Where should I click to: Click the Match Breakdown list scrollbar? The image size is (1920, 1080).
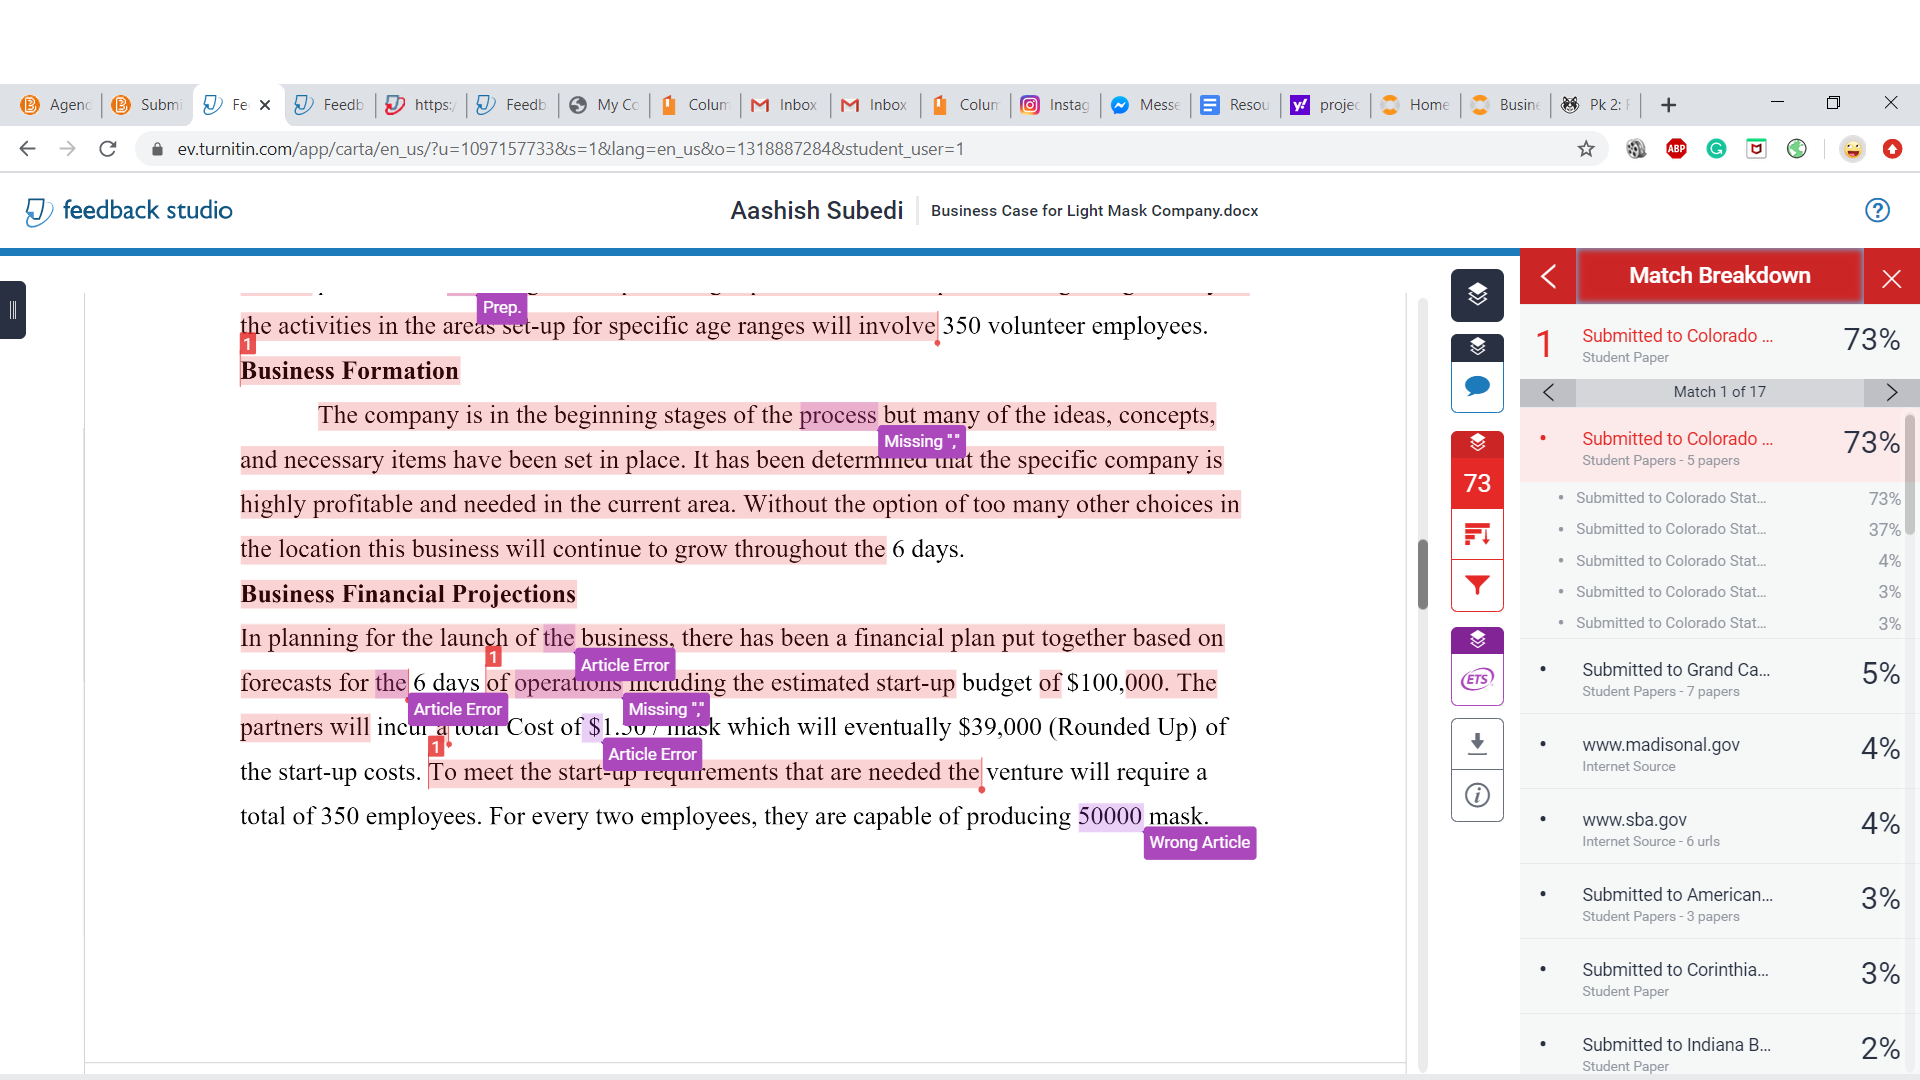point(1911,475)
